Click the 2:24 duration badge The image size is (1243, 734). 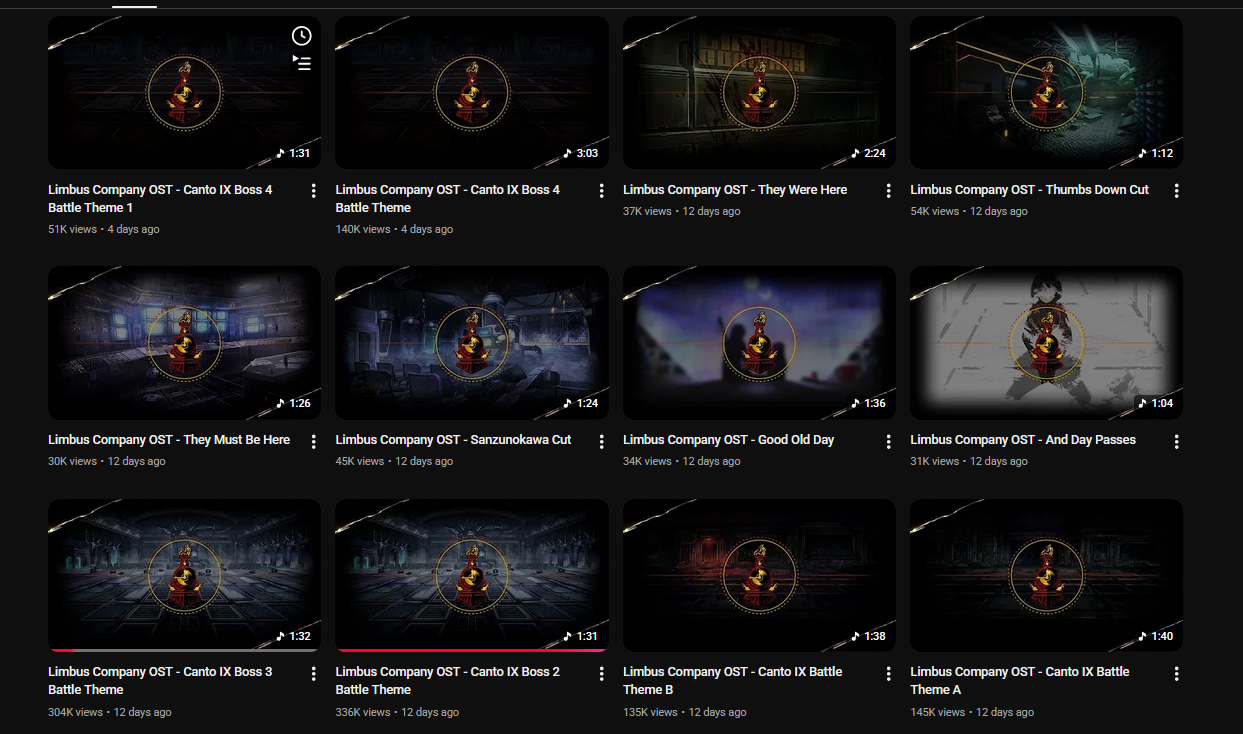[x=868, y=153]
